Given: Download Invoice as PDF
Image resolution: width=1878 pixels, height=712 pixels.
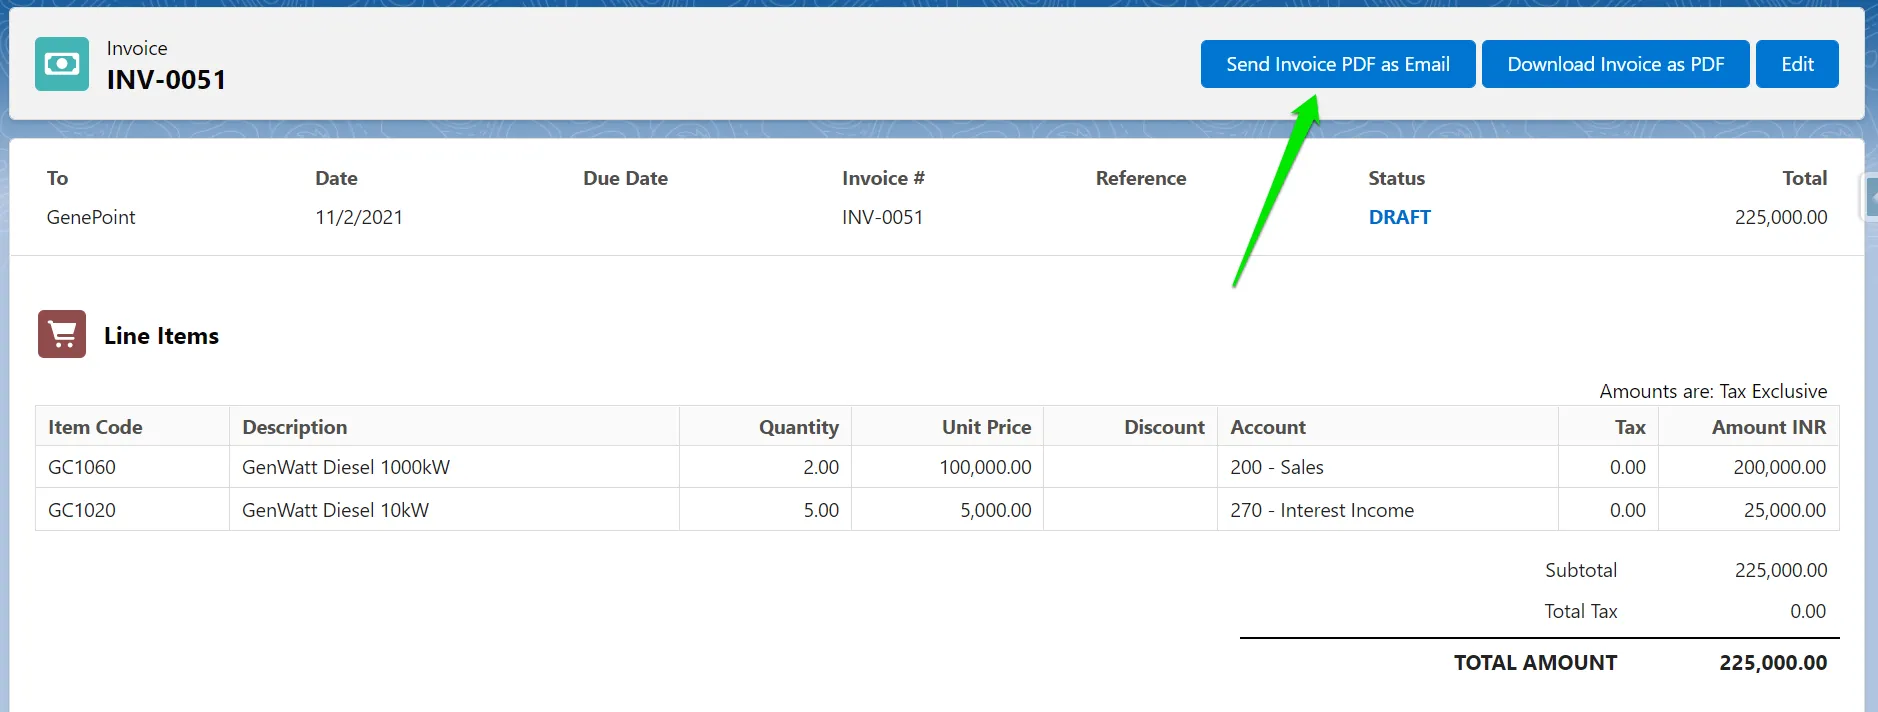Looking at the screenshot, I should (1616, 64).
